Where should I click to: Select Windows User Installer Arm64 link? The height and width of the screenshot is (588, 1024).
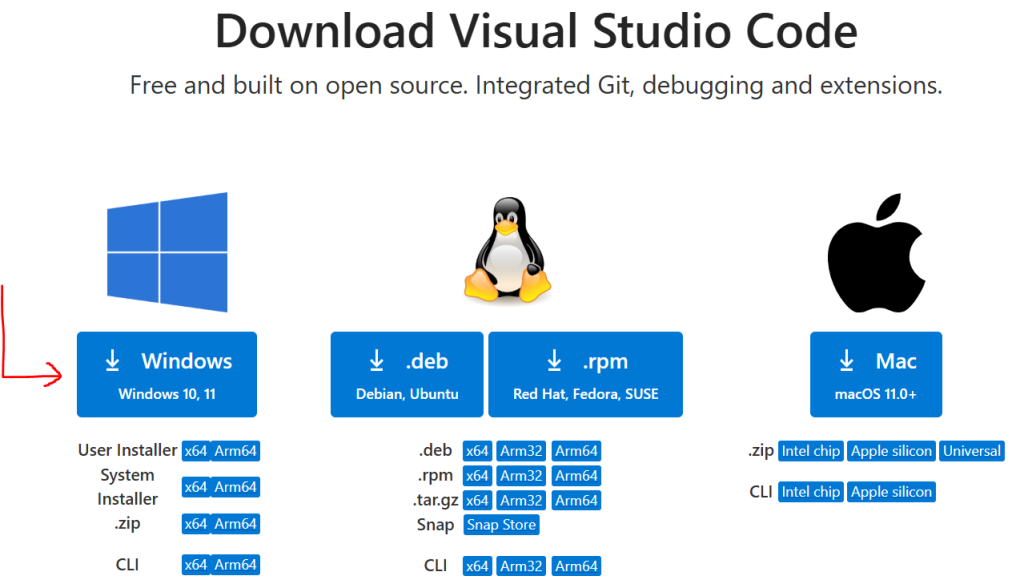pyautogui.click(x=236, y=451)
